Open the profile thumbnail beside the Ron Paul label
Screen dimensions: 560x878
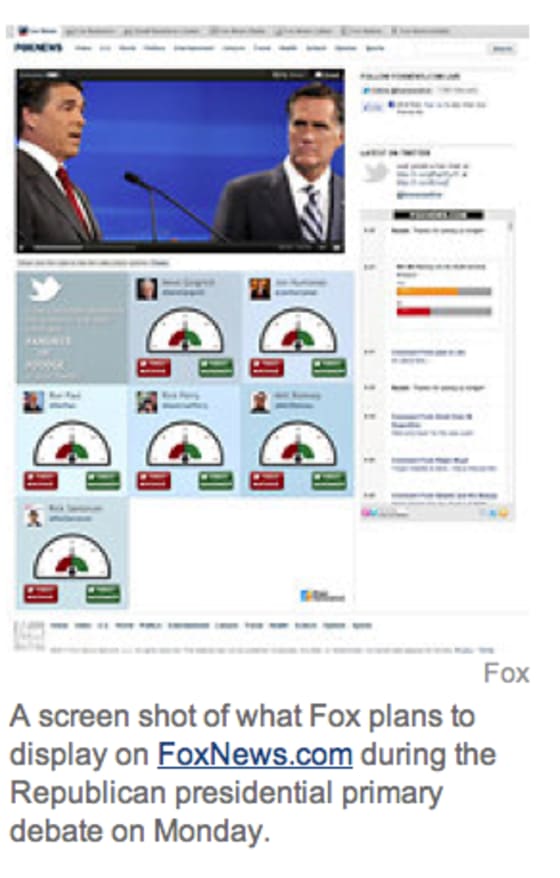(x=33, y=402)
